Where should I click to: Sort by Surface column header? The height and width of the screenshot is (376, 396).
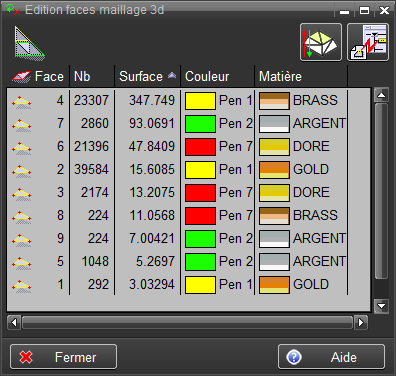[147, 76]
